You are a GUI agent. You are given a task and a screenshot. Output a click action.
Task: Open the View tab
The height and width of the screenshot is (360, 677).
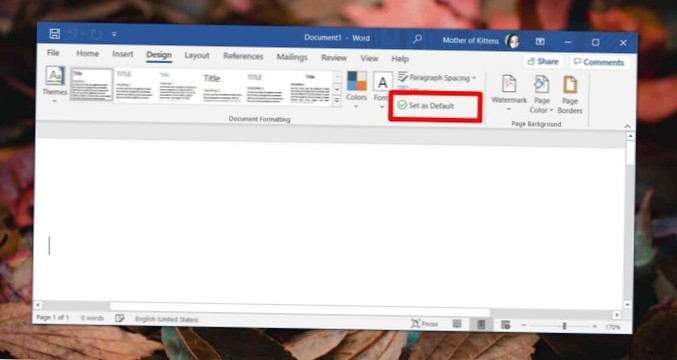click(369, 58)
